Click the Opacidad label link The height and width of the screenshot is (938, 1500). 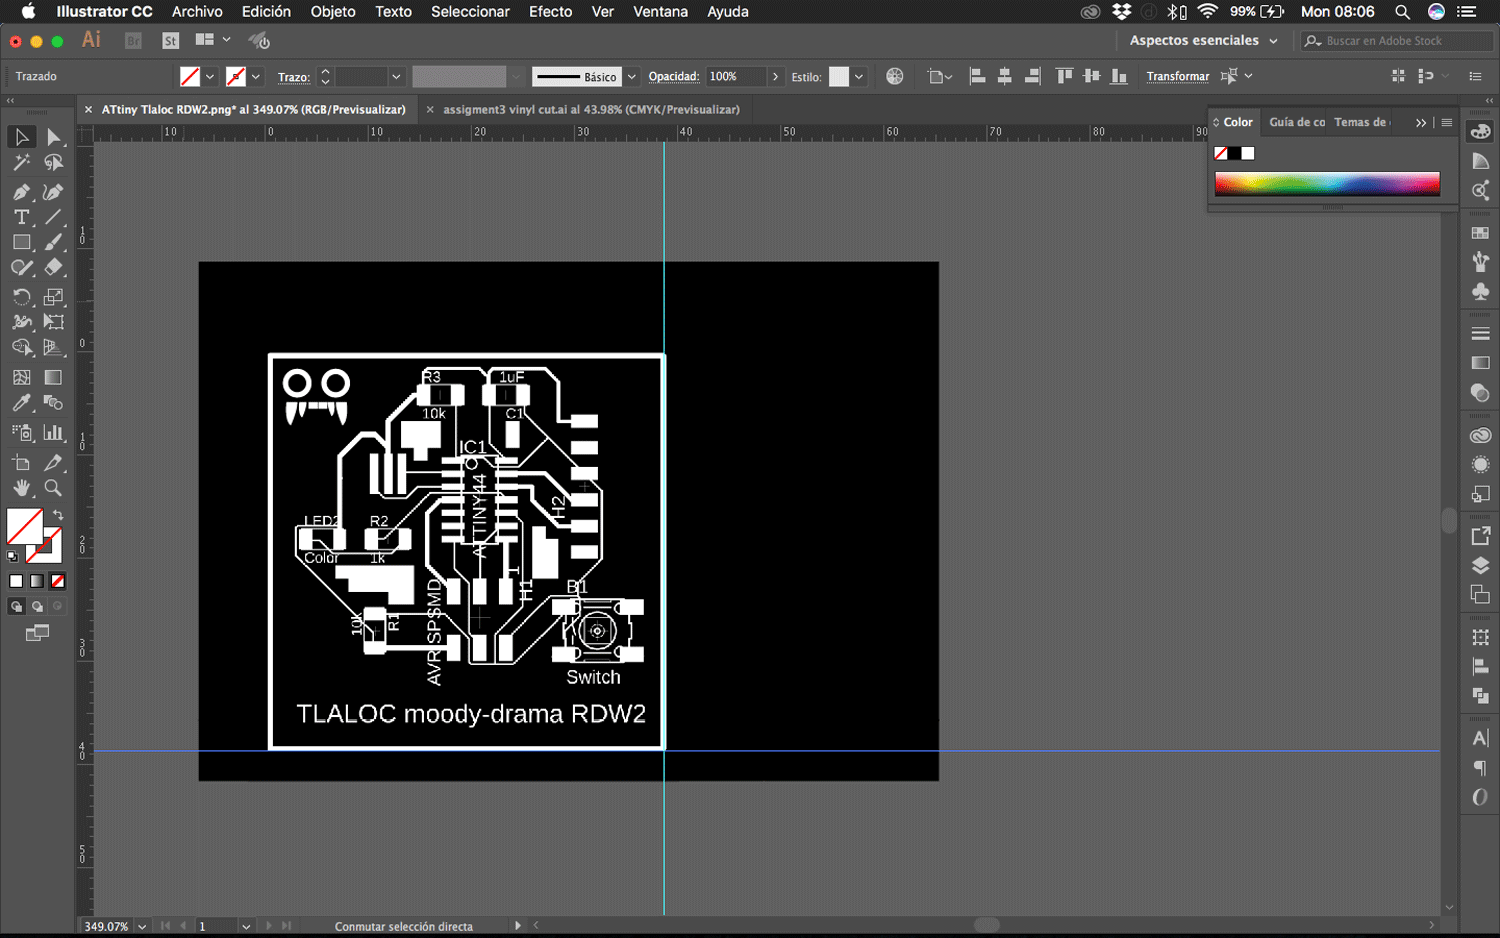pos(674,77)
